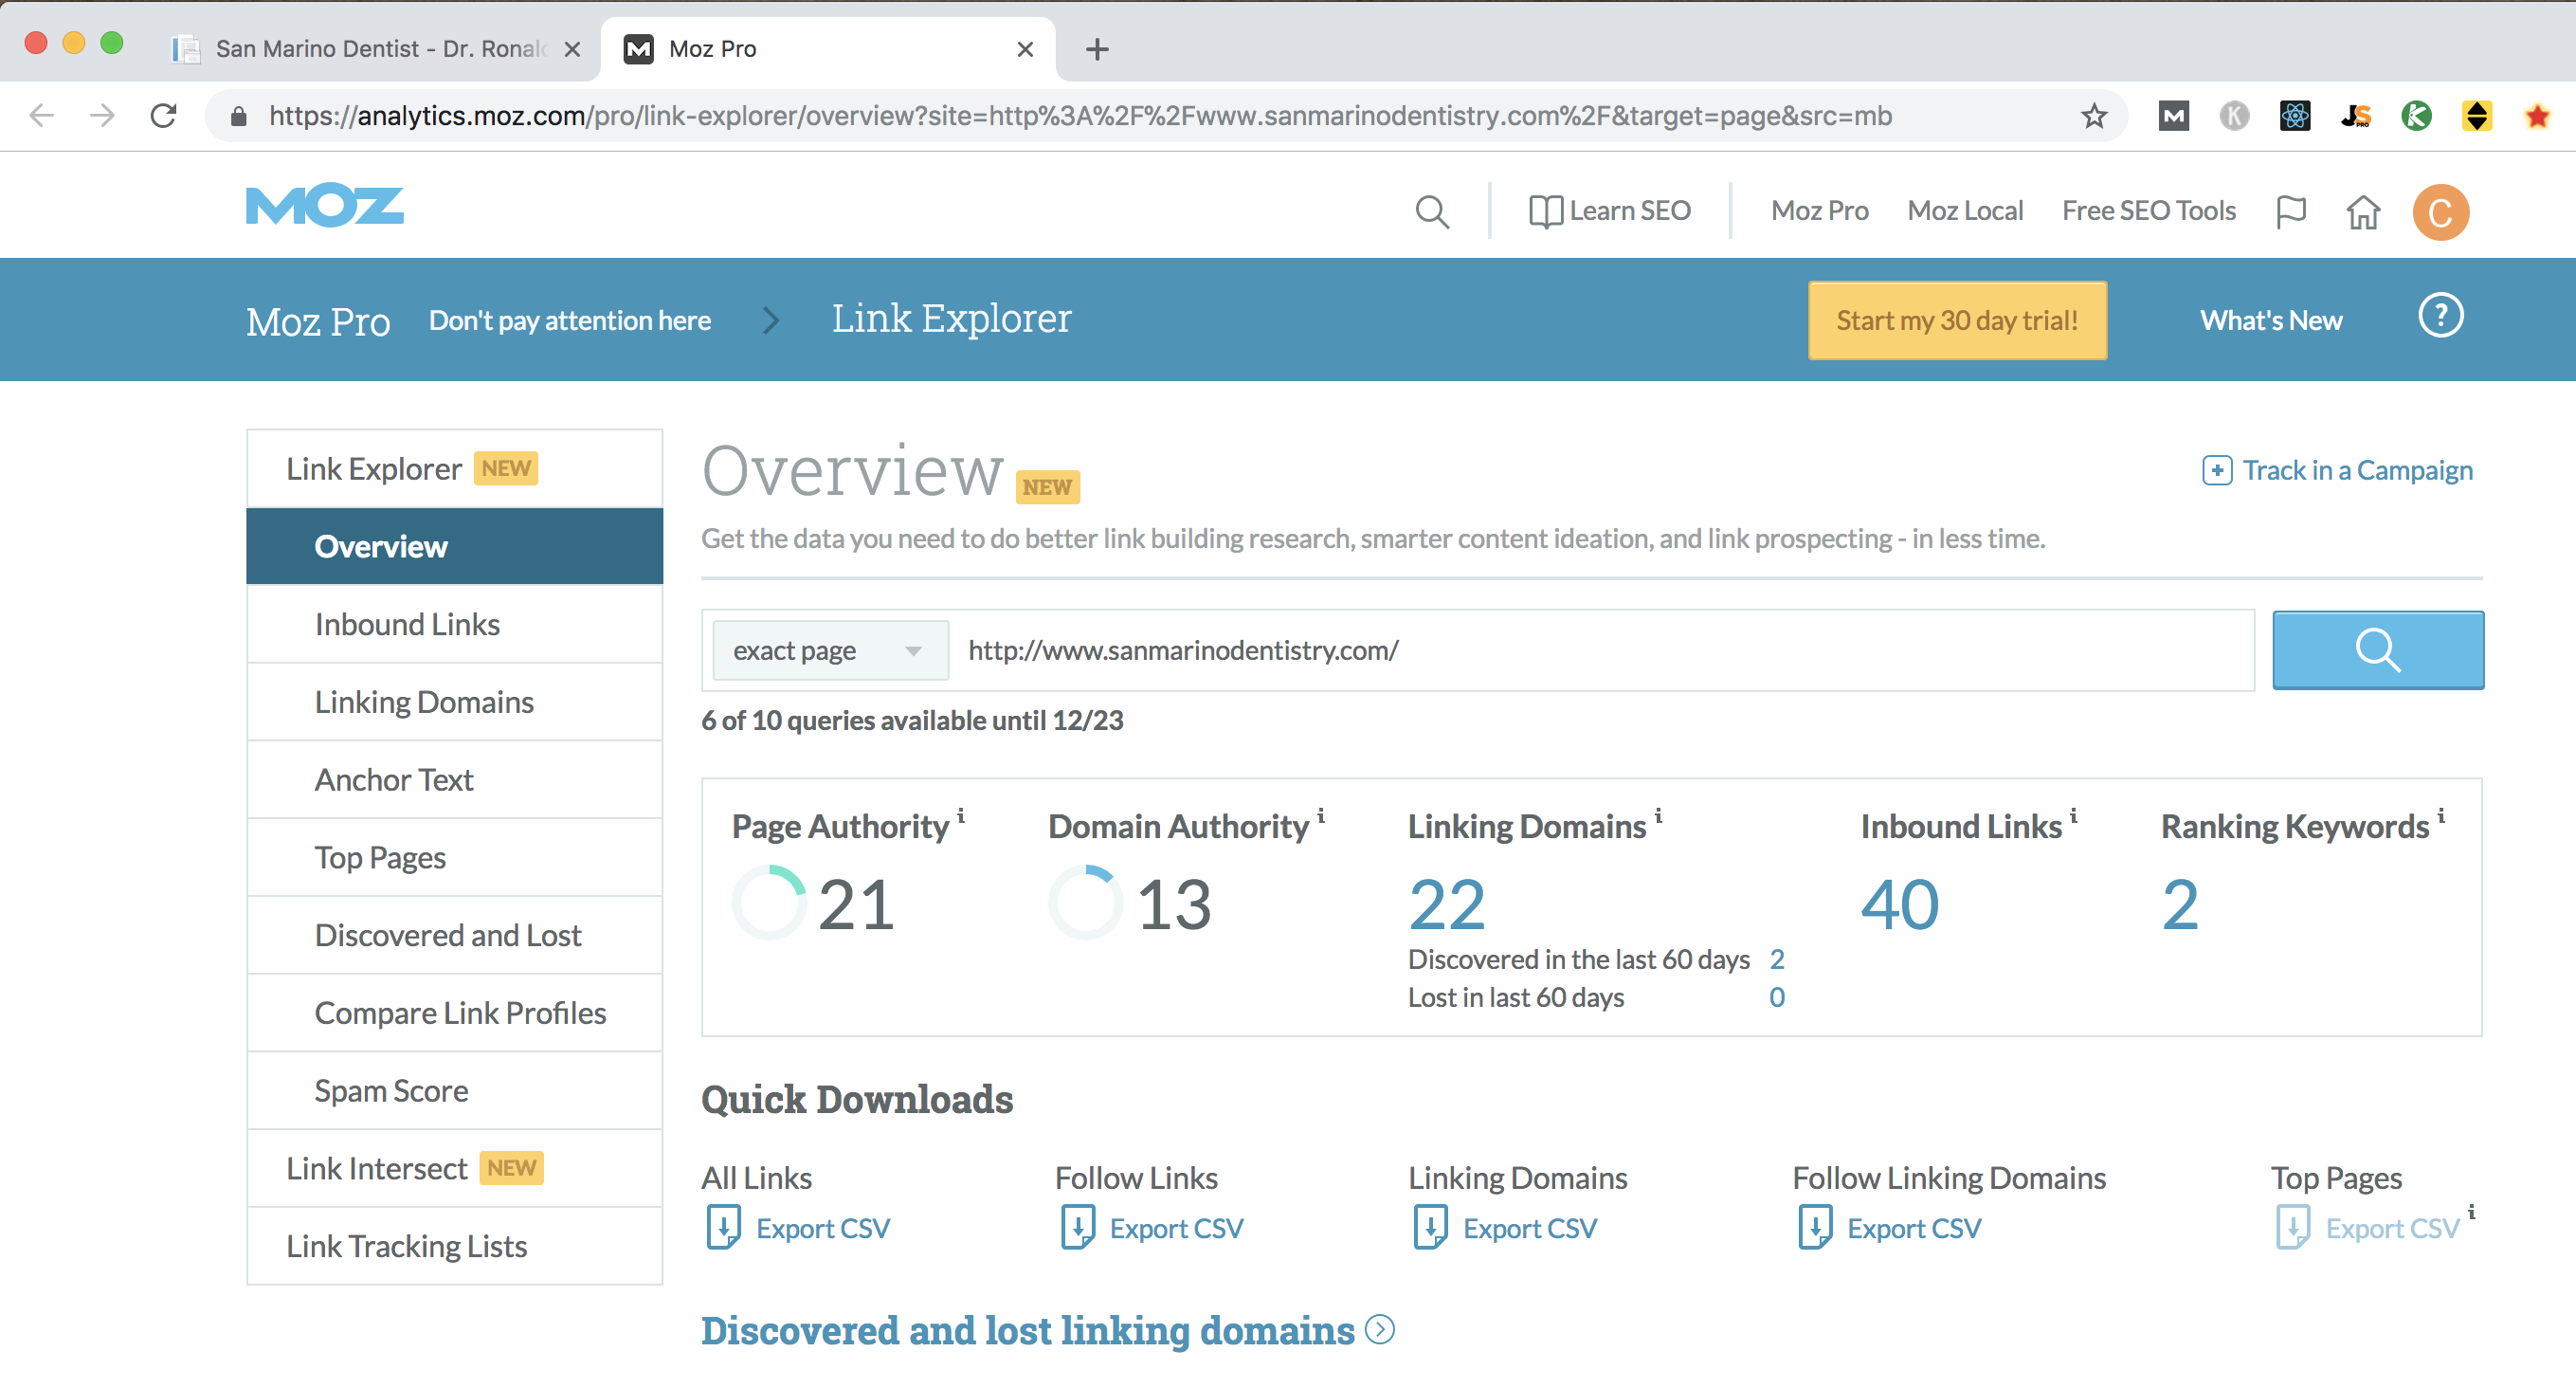Open Compare Link Profiles in the sidebar
This screenshot has height=1388, width=2576.
click(x=454, y=1014)
